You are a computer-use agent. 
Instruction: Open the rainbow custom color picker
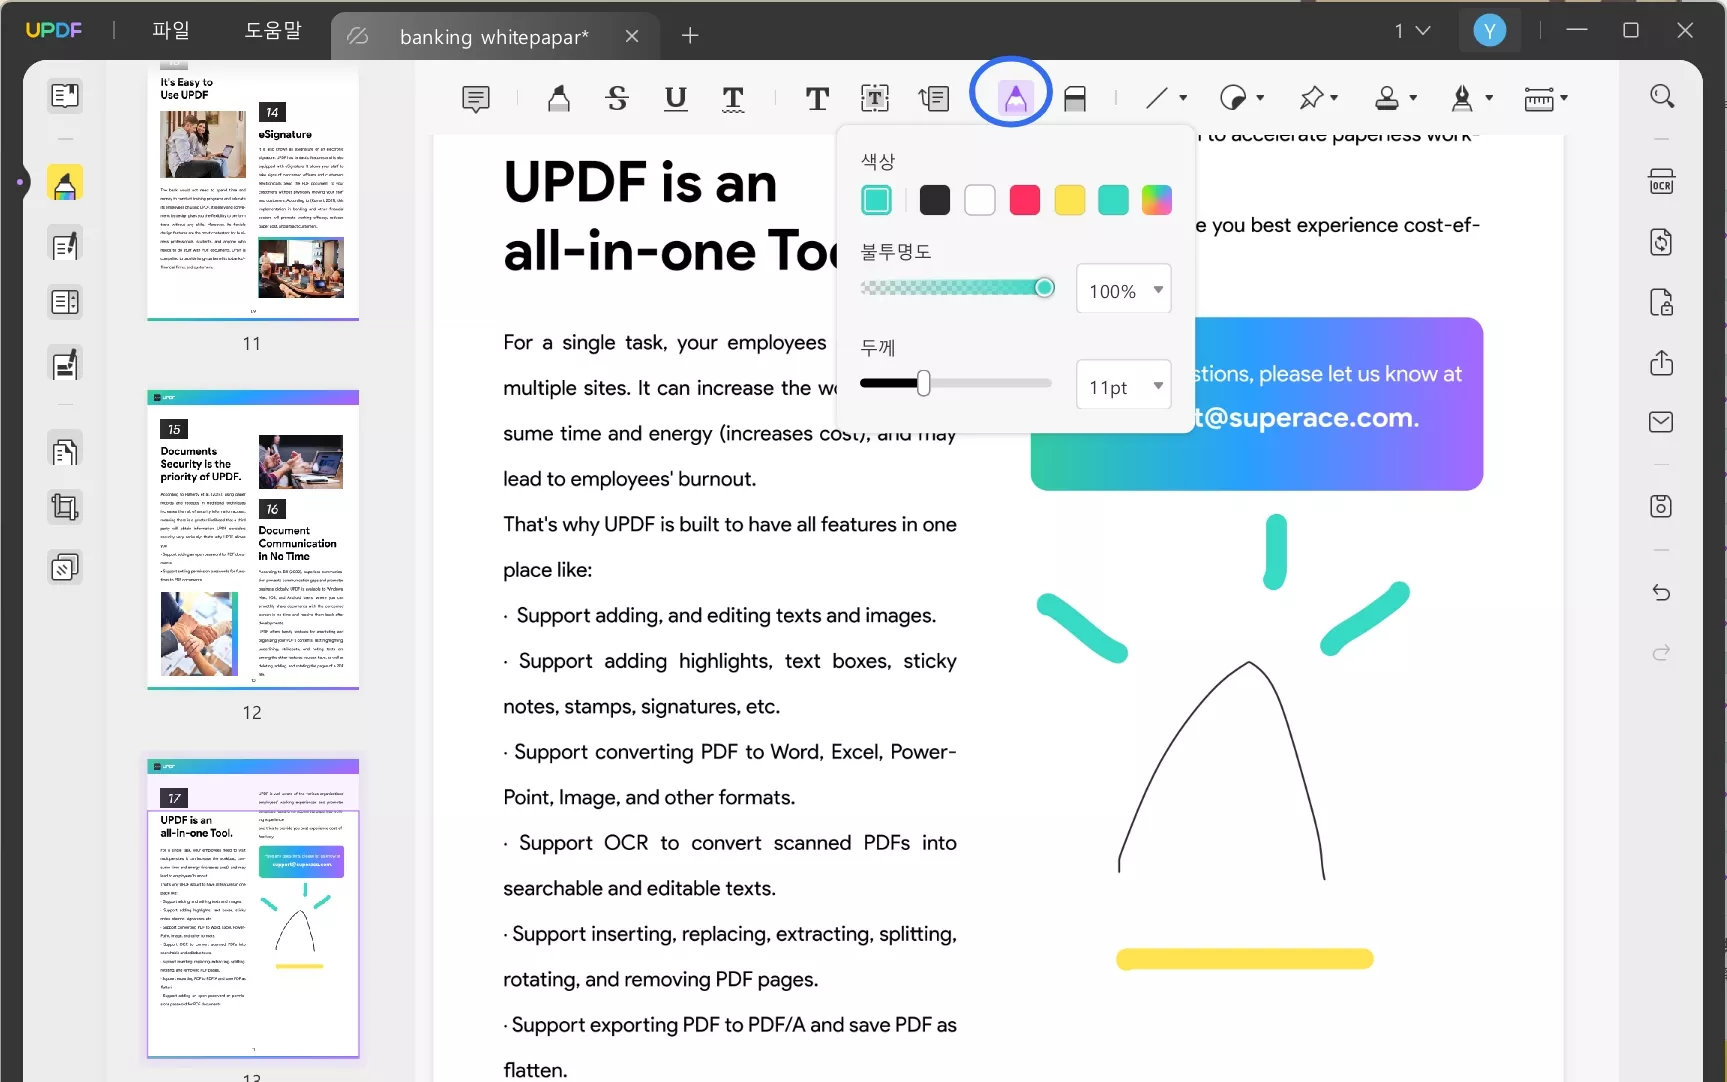[1157, 200]
